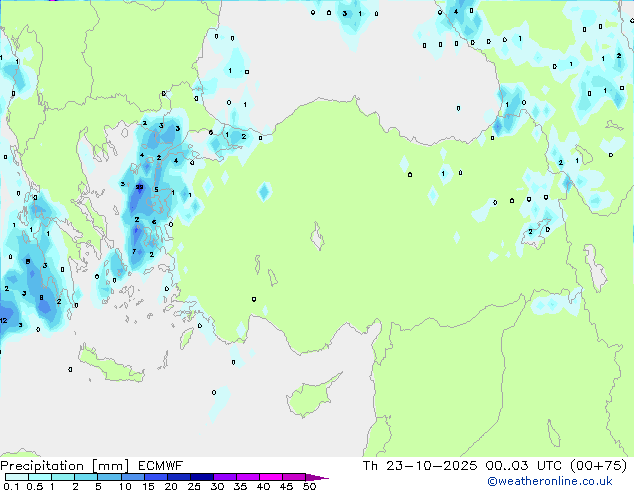634x490 pixels.
Task: Click the "00..03 UTC" time range text
Action: tap(524, 466)
